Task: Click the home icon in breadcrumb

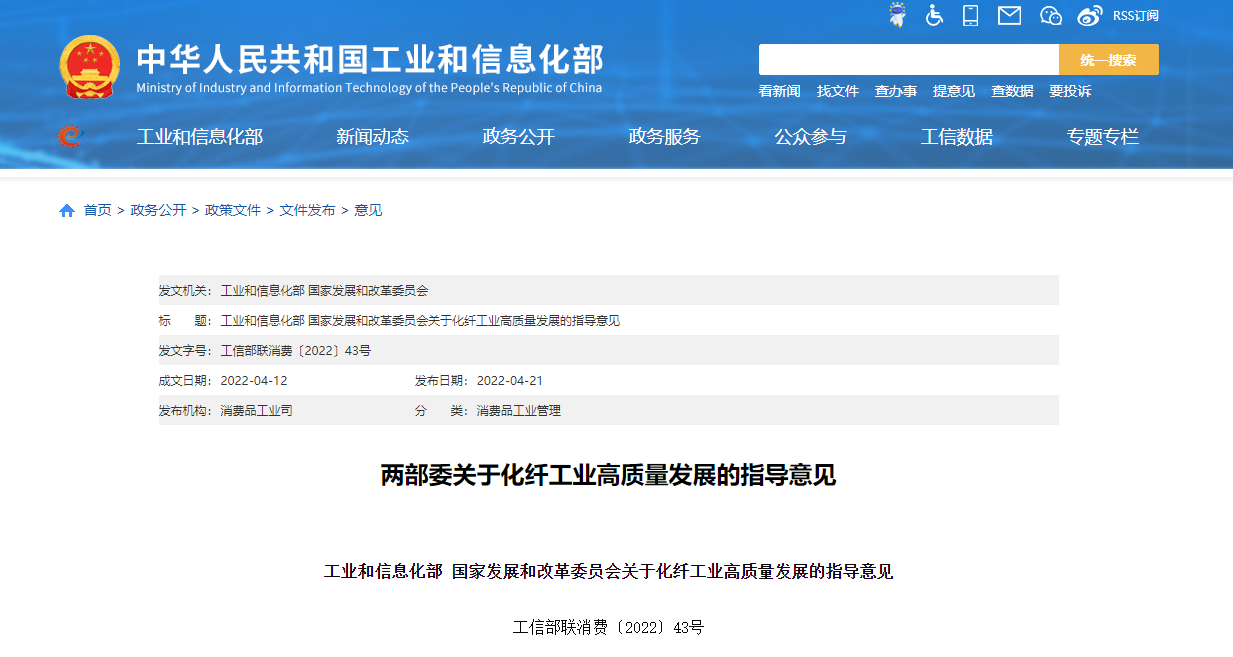Action: pos(67,211)
